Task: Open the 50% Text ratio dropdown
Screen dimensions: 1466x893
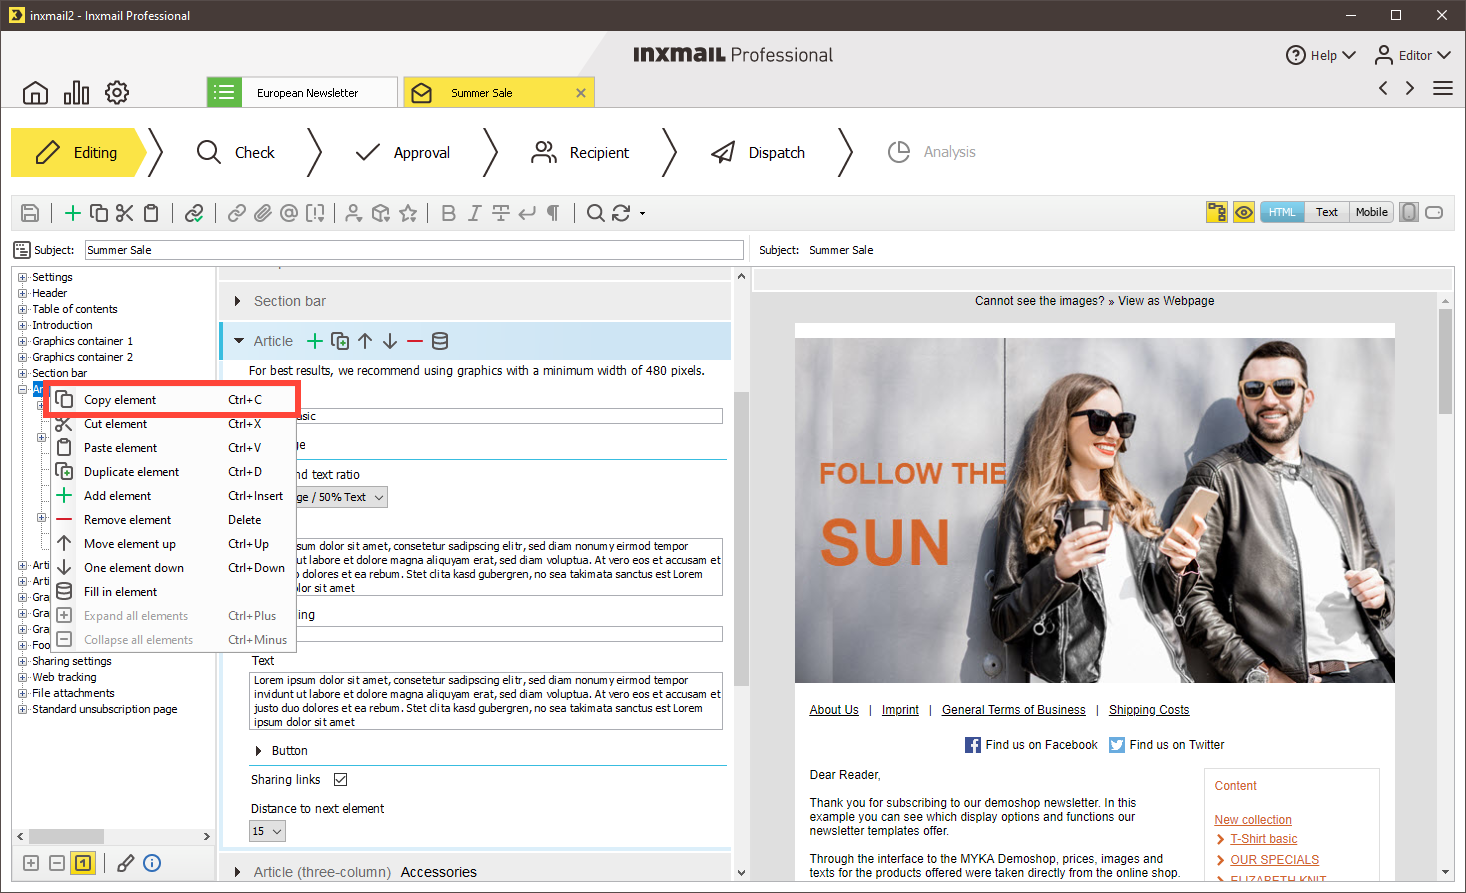Action: 340,497
